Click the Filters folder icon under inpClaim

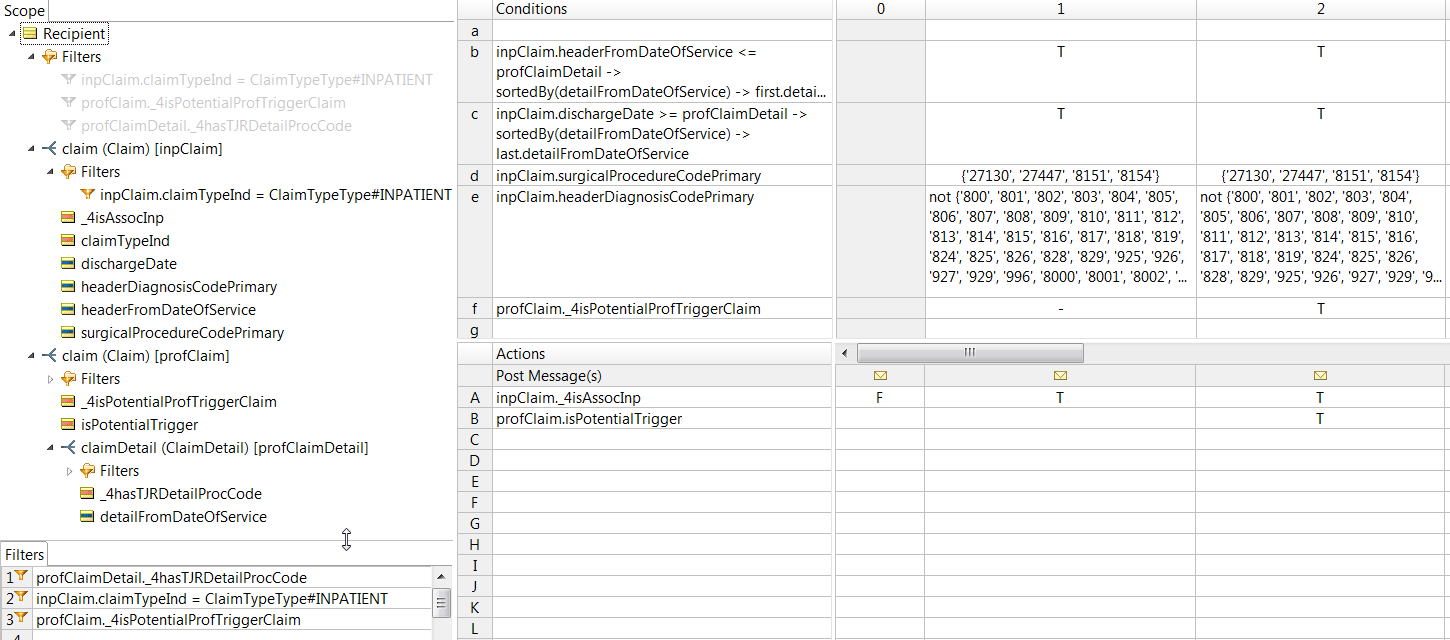click(x=68, y=172)
